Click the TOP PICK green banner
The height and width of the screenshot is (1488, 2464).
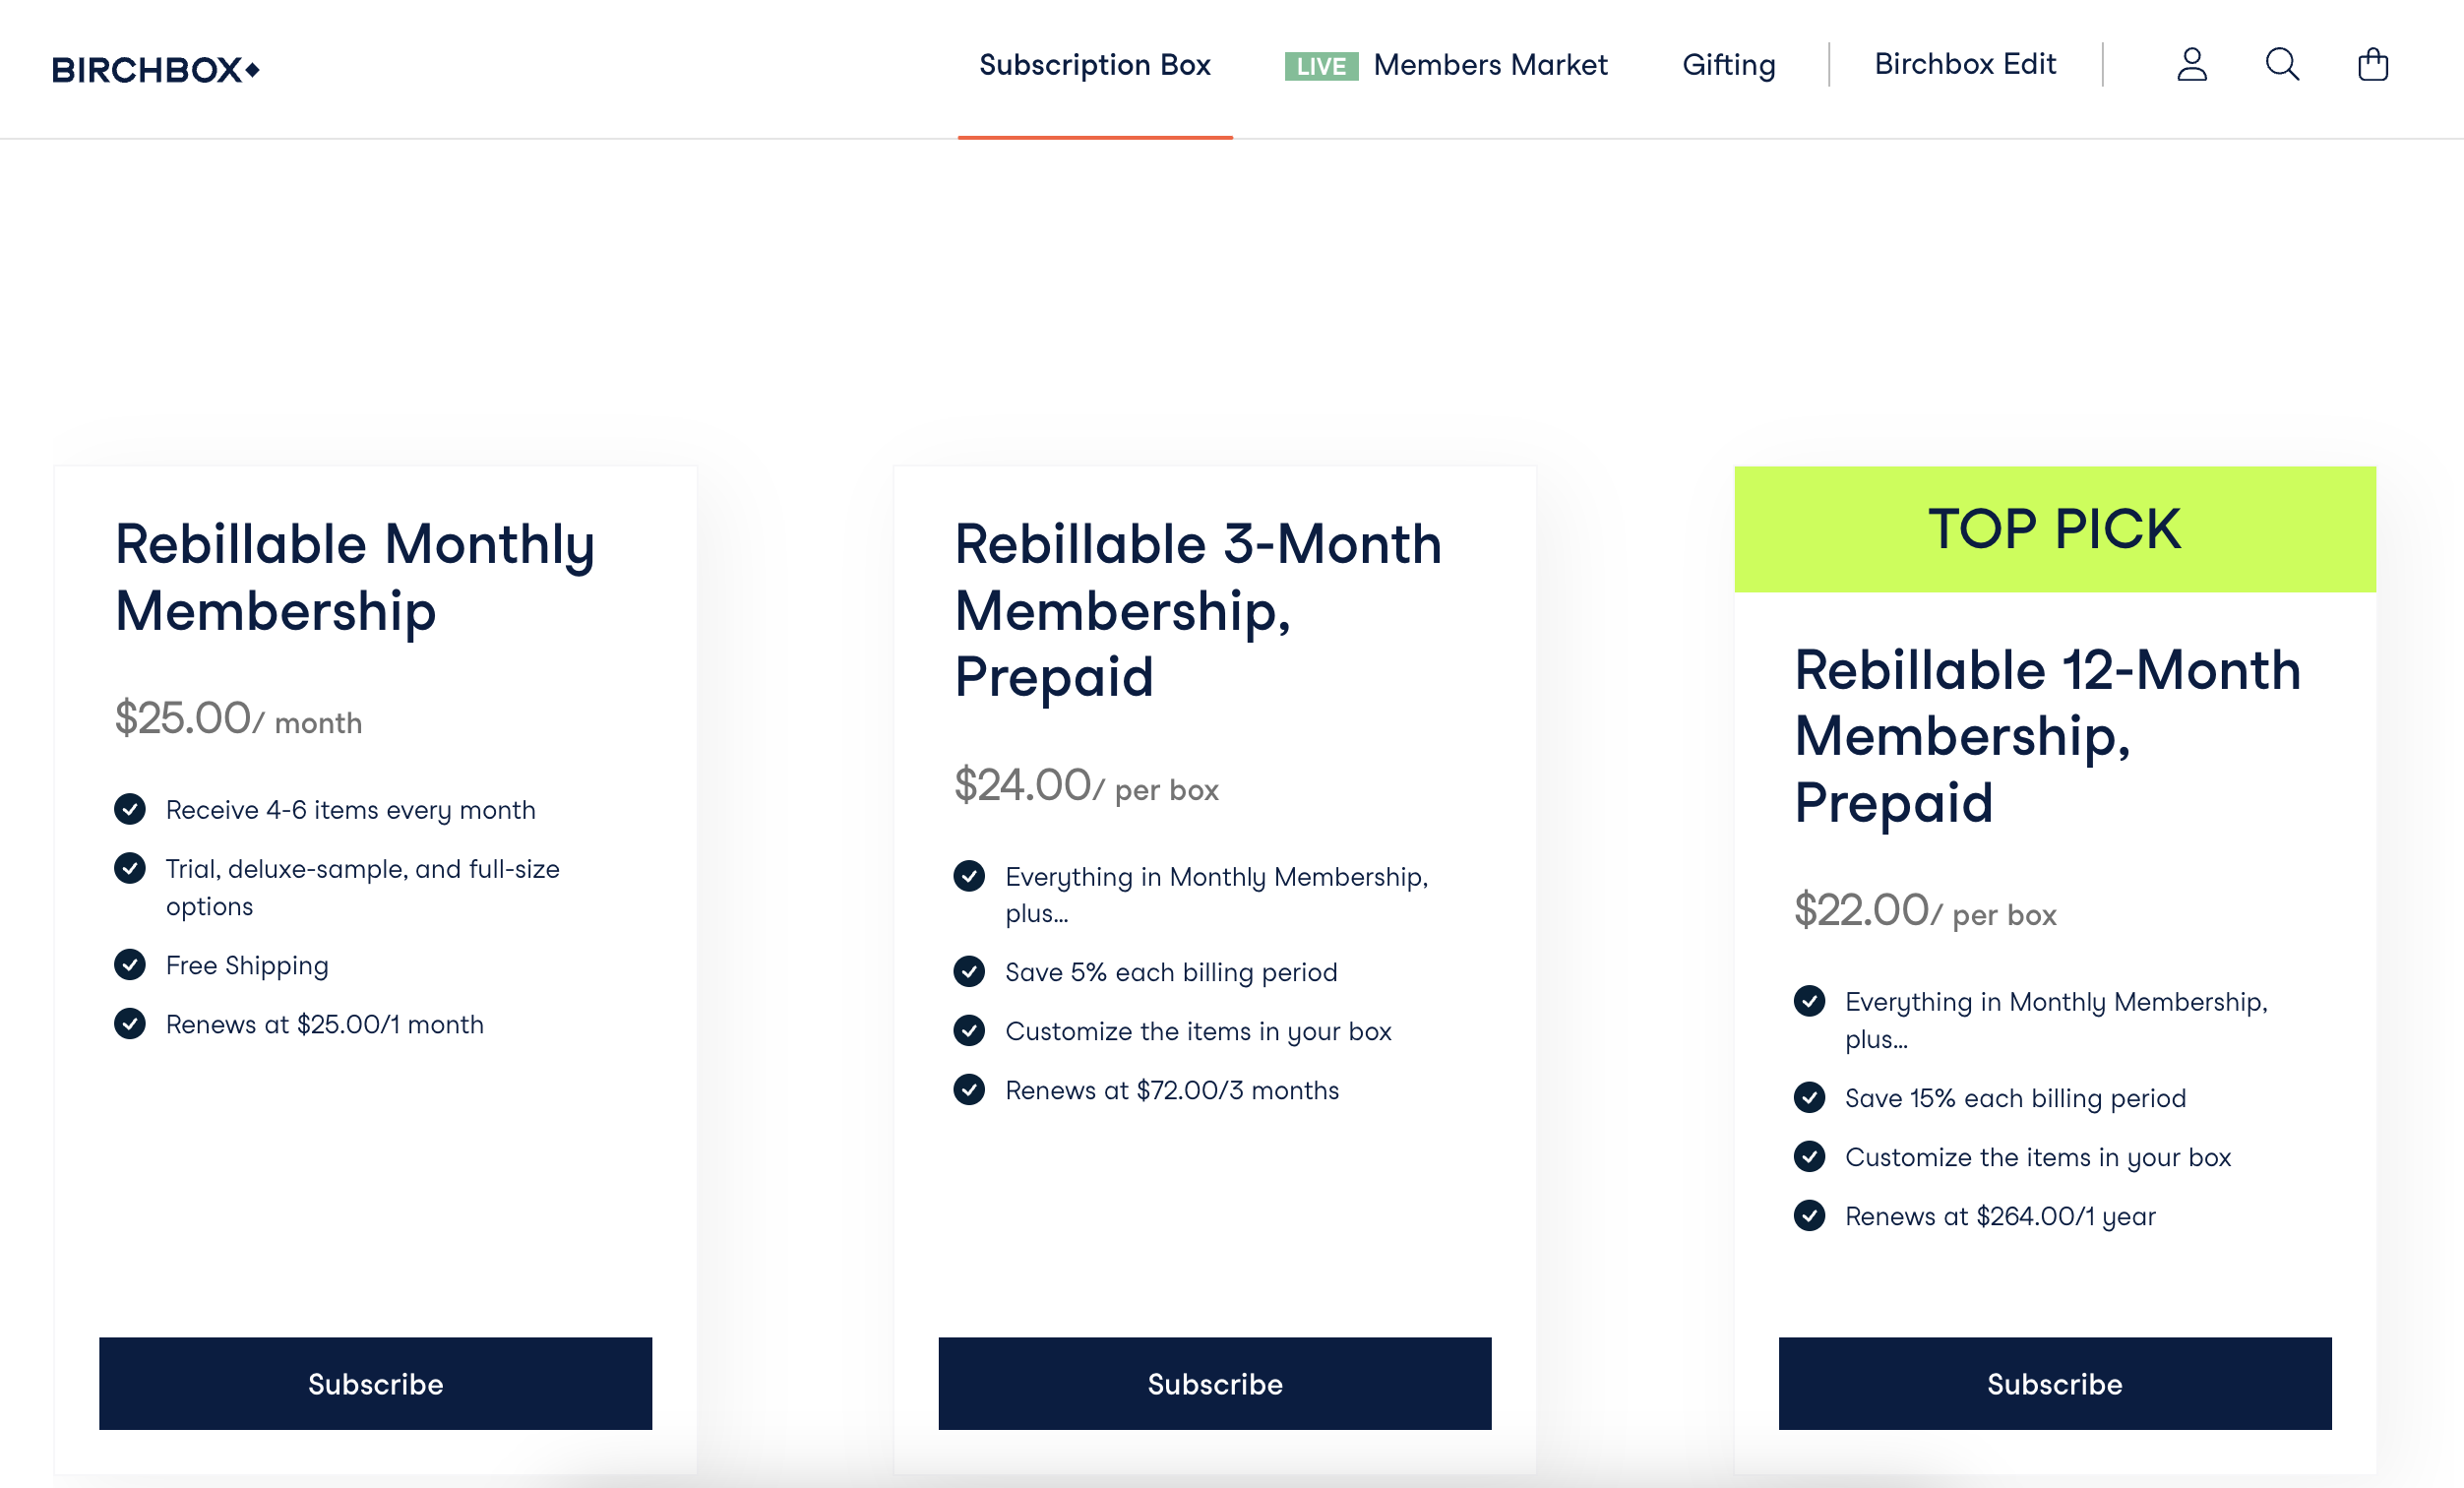click(x=2055, y=529)
